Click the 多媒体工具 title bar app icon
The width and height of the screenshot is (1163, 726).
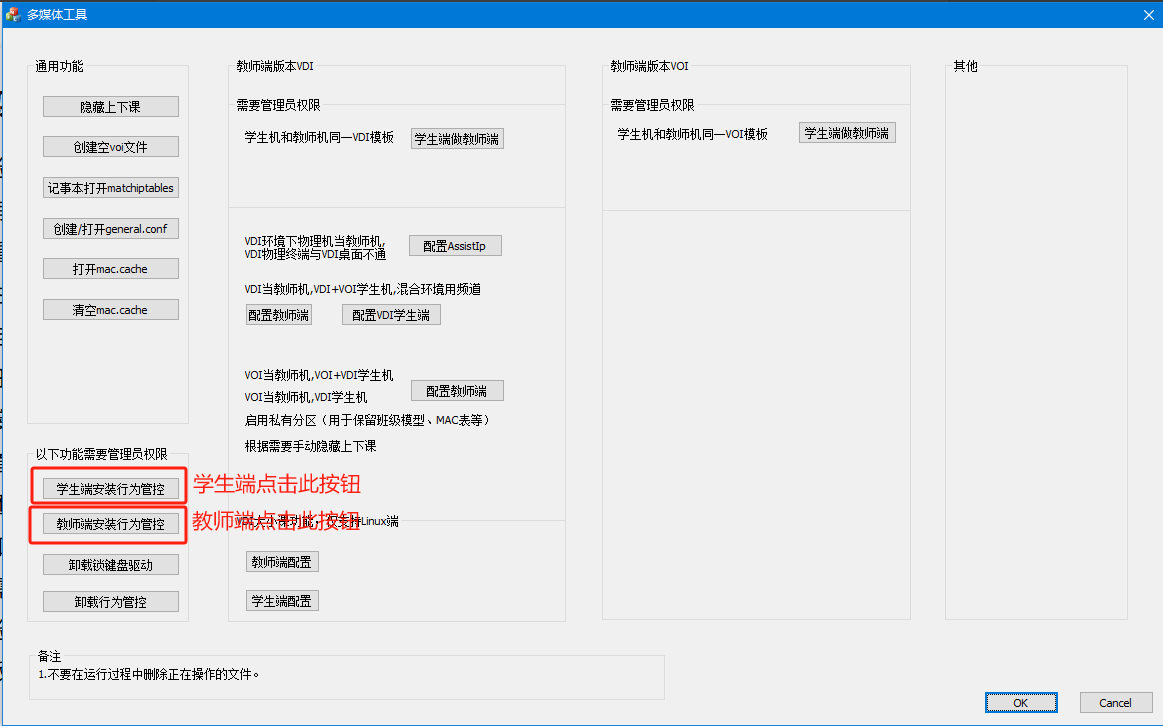pyautogui.click(x=13, y=14)
